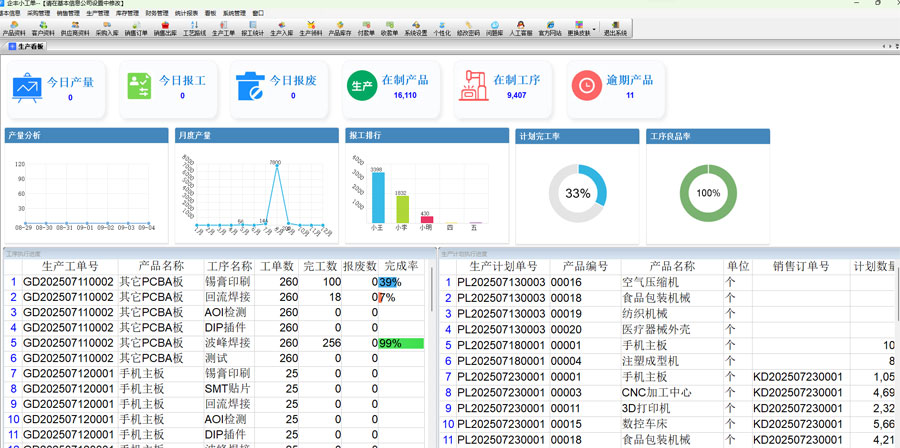
Task: Open 系统设置 from the toolbar
Action: (x=415, y=27)
